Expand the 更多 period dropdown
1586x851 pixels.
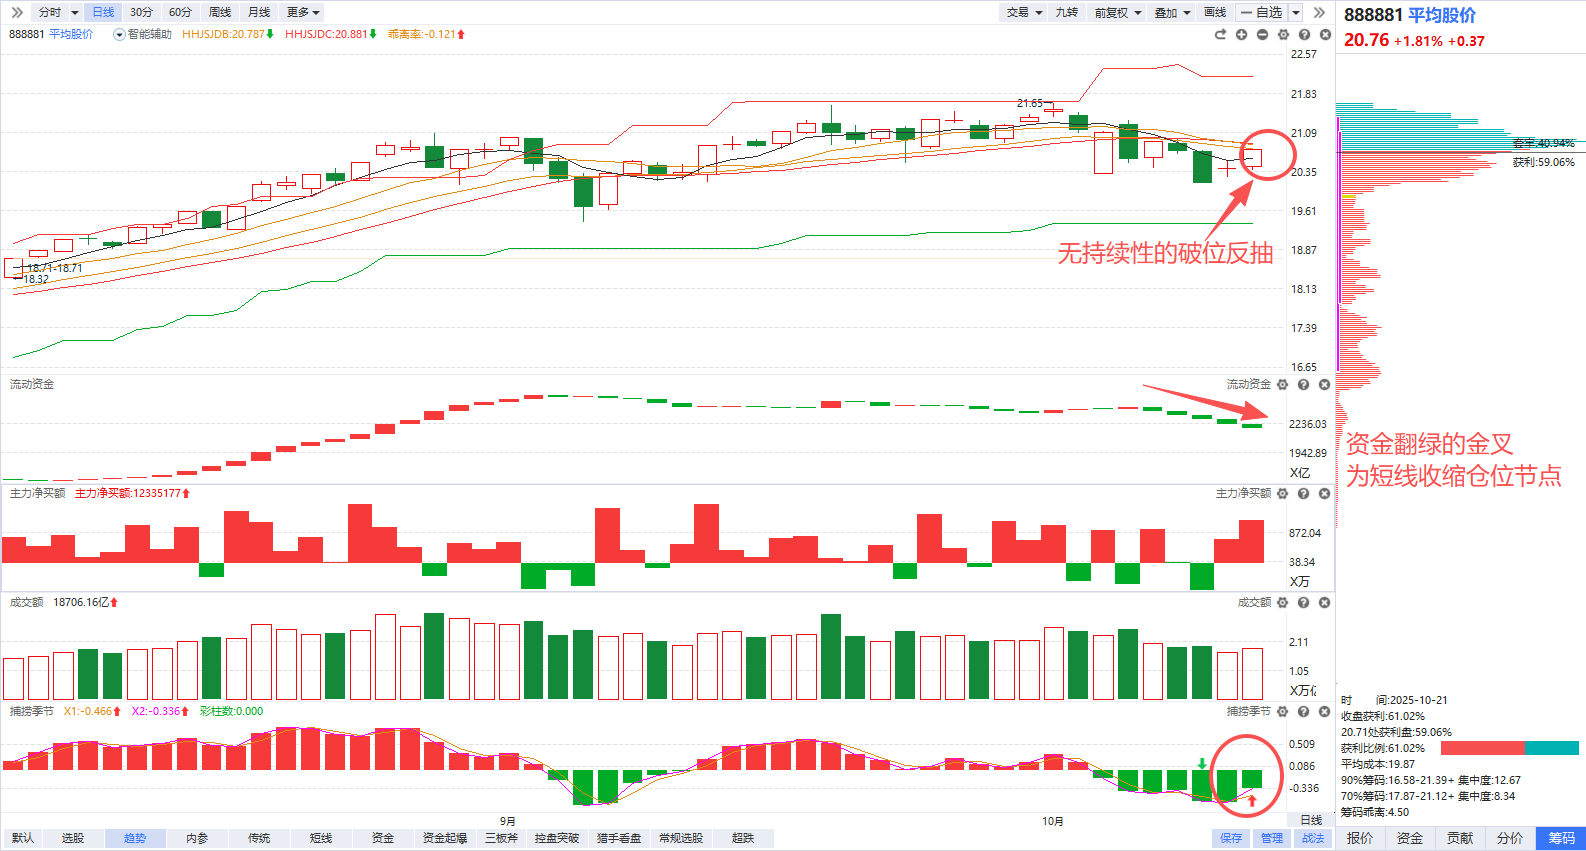[x=302, y=12]
